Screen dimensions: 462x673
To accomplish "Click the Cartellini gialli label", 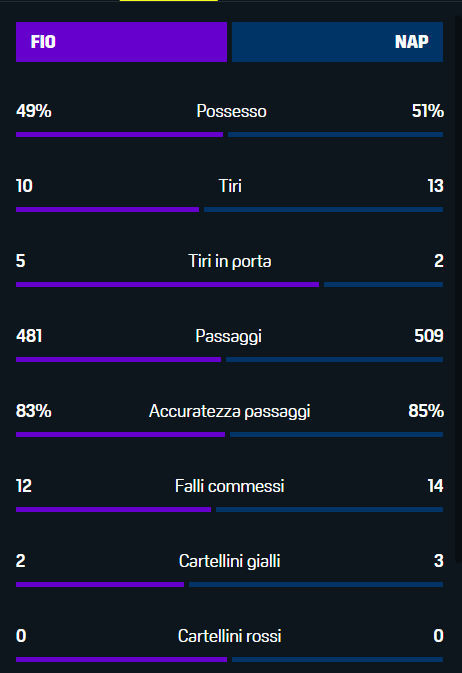I will click(x=230, y=561).
